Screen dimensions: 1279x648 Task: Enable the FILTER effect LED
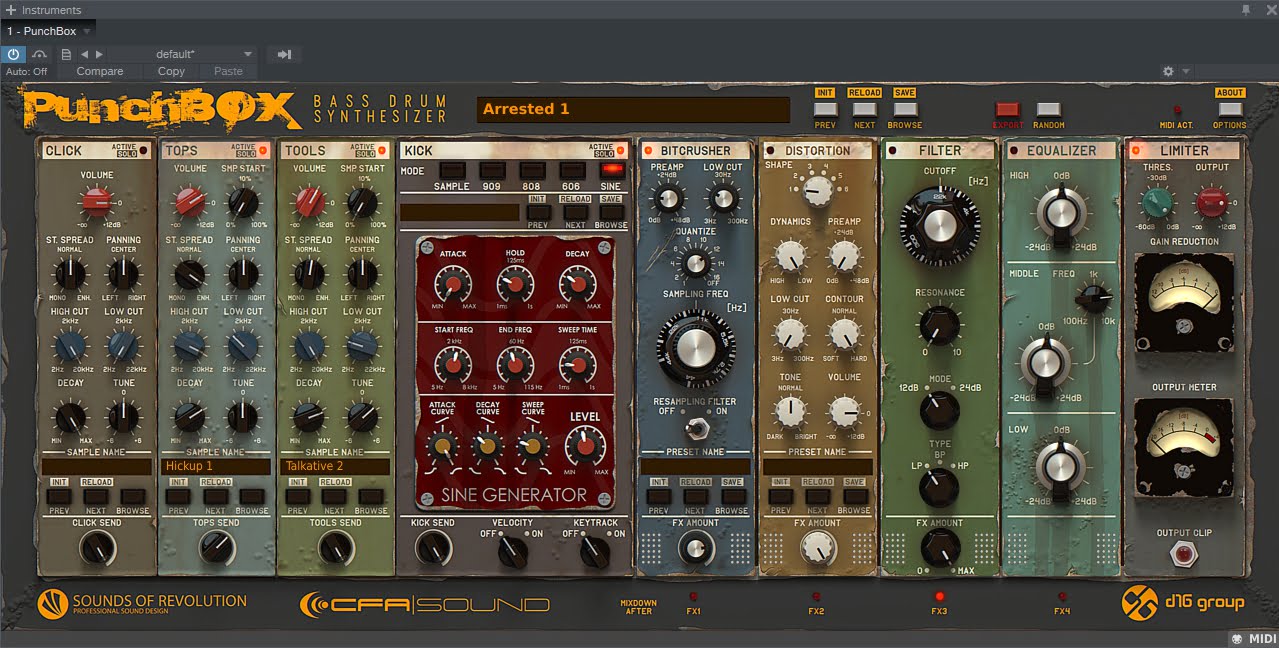tap(892, 151)
